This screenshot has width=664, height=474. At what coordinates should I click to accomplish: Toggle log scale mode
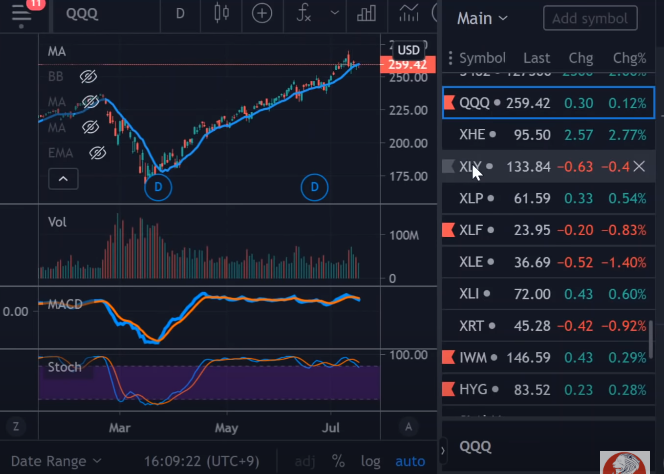pyautogui.click(x=371, y=461)
